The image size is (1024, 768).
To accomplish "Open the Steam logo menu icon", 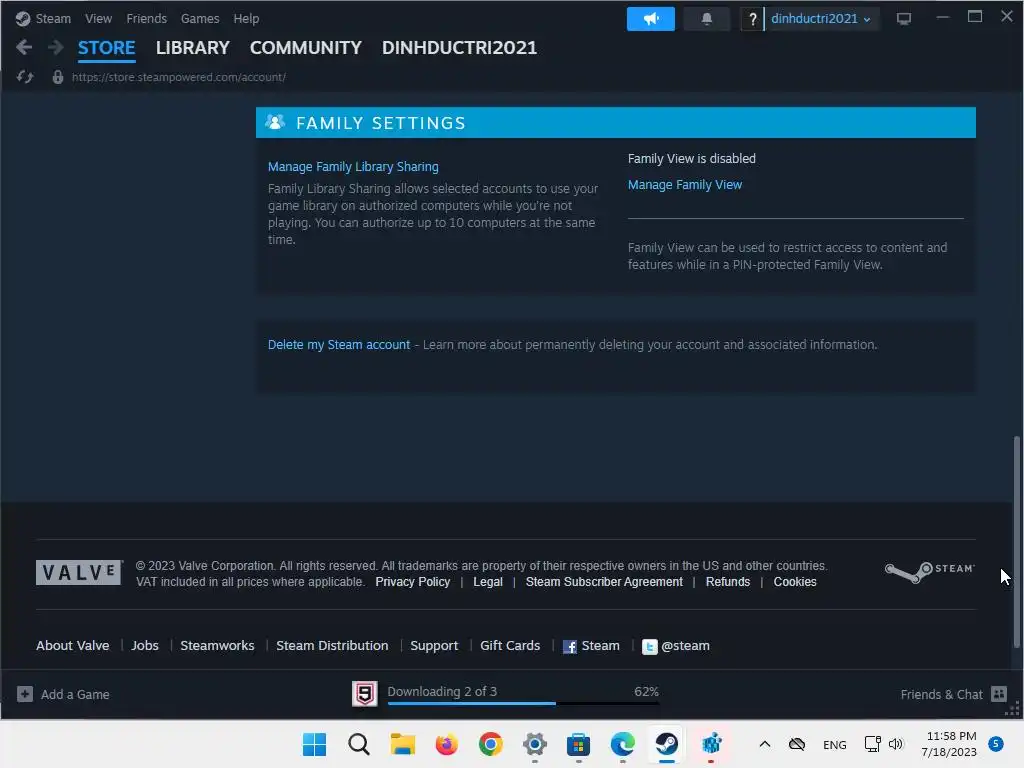I will pos(23,18).
